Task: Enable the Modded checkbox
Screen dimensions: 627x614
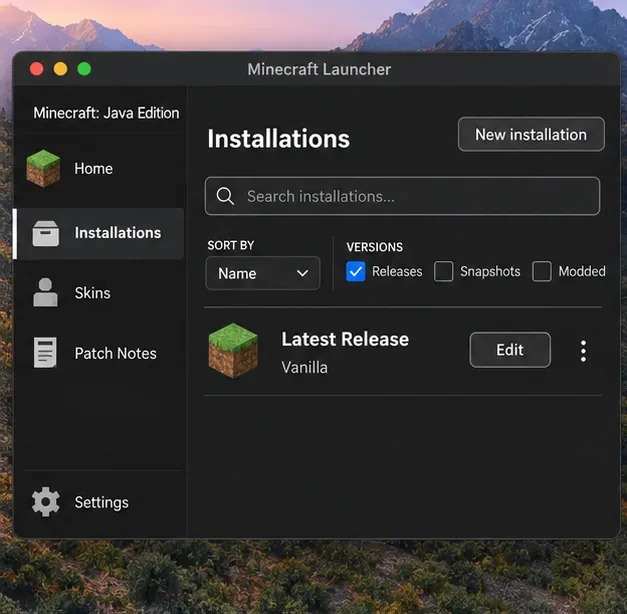Action: click(x=542, y=272)
